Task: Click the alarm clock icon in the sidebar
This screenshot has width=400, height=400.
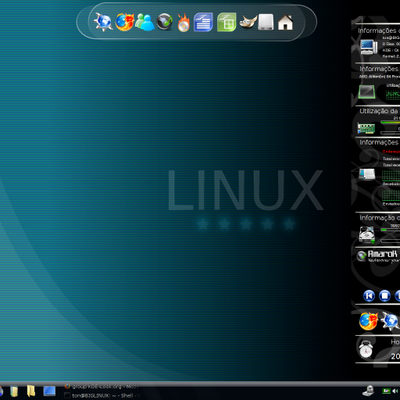Action: tap(366, 349)
